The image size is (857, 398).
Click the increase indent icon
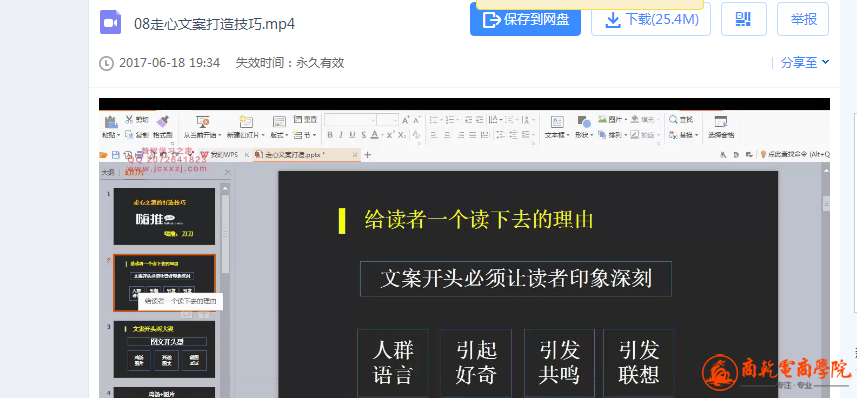tap(479, 120)
